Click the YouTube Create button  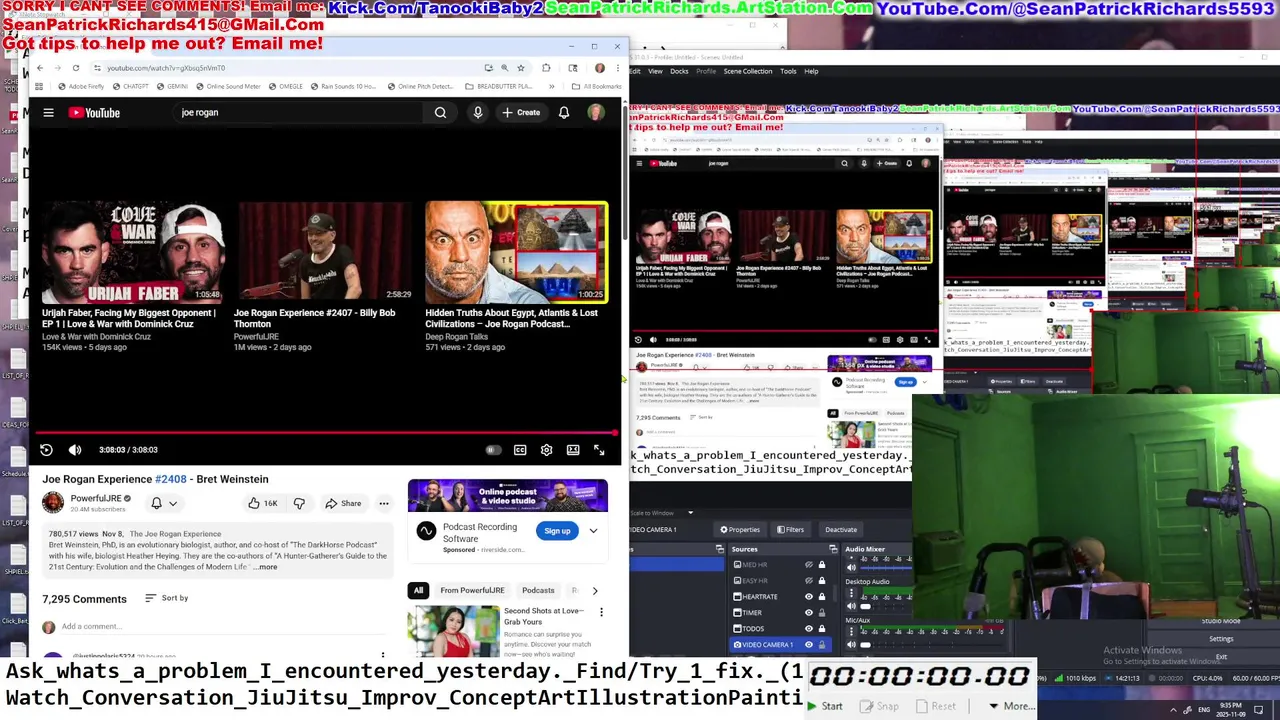pyautogui.click(x=521, y=113)
